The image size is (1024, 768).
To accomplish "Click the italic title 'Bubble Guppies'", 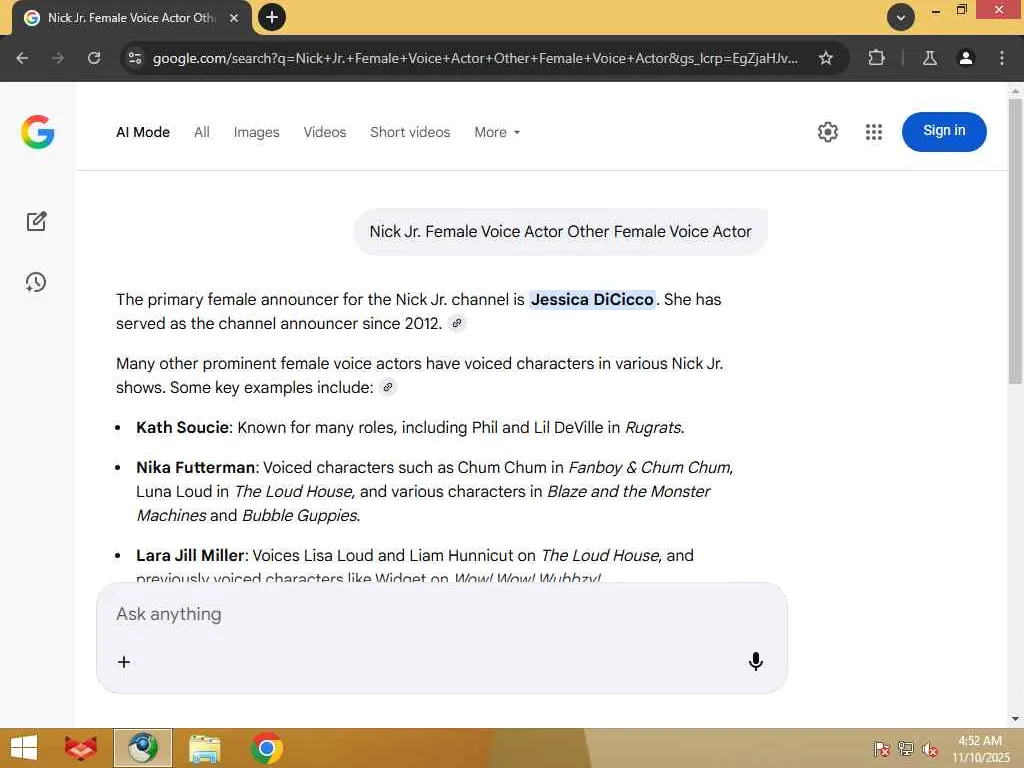I will [299, 515].
